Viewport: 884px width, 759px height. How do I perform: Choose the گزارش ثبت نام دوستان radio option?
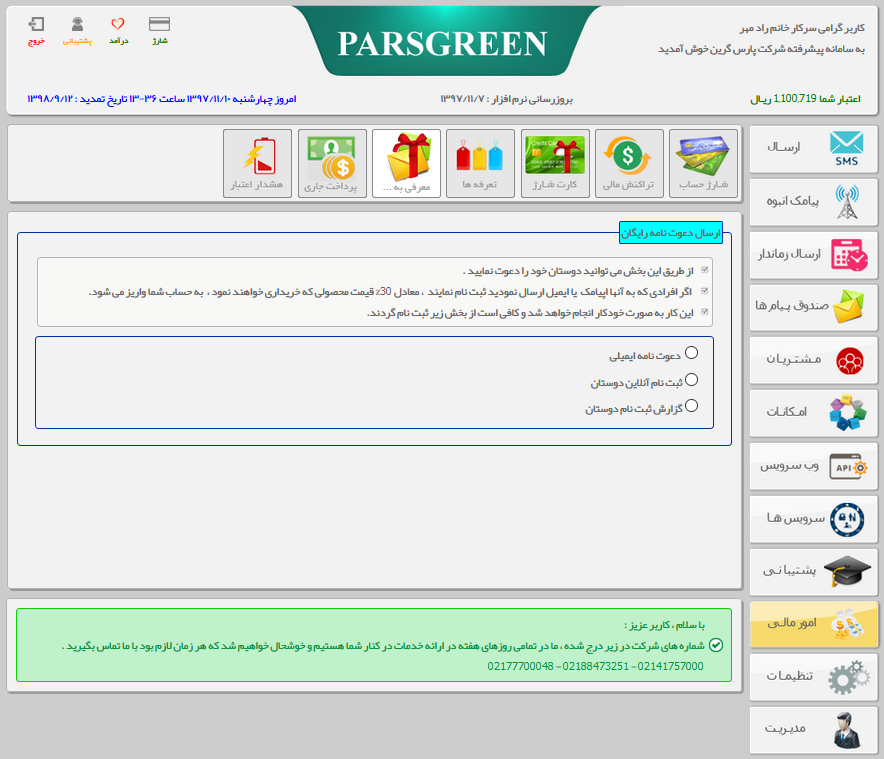(x=691, y=406)
